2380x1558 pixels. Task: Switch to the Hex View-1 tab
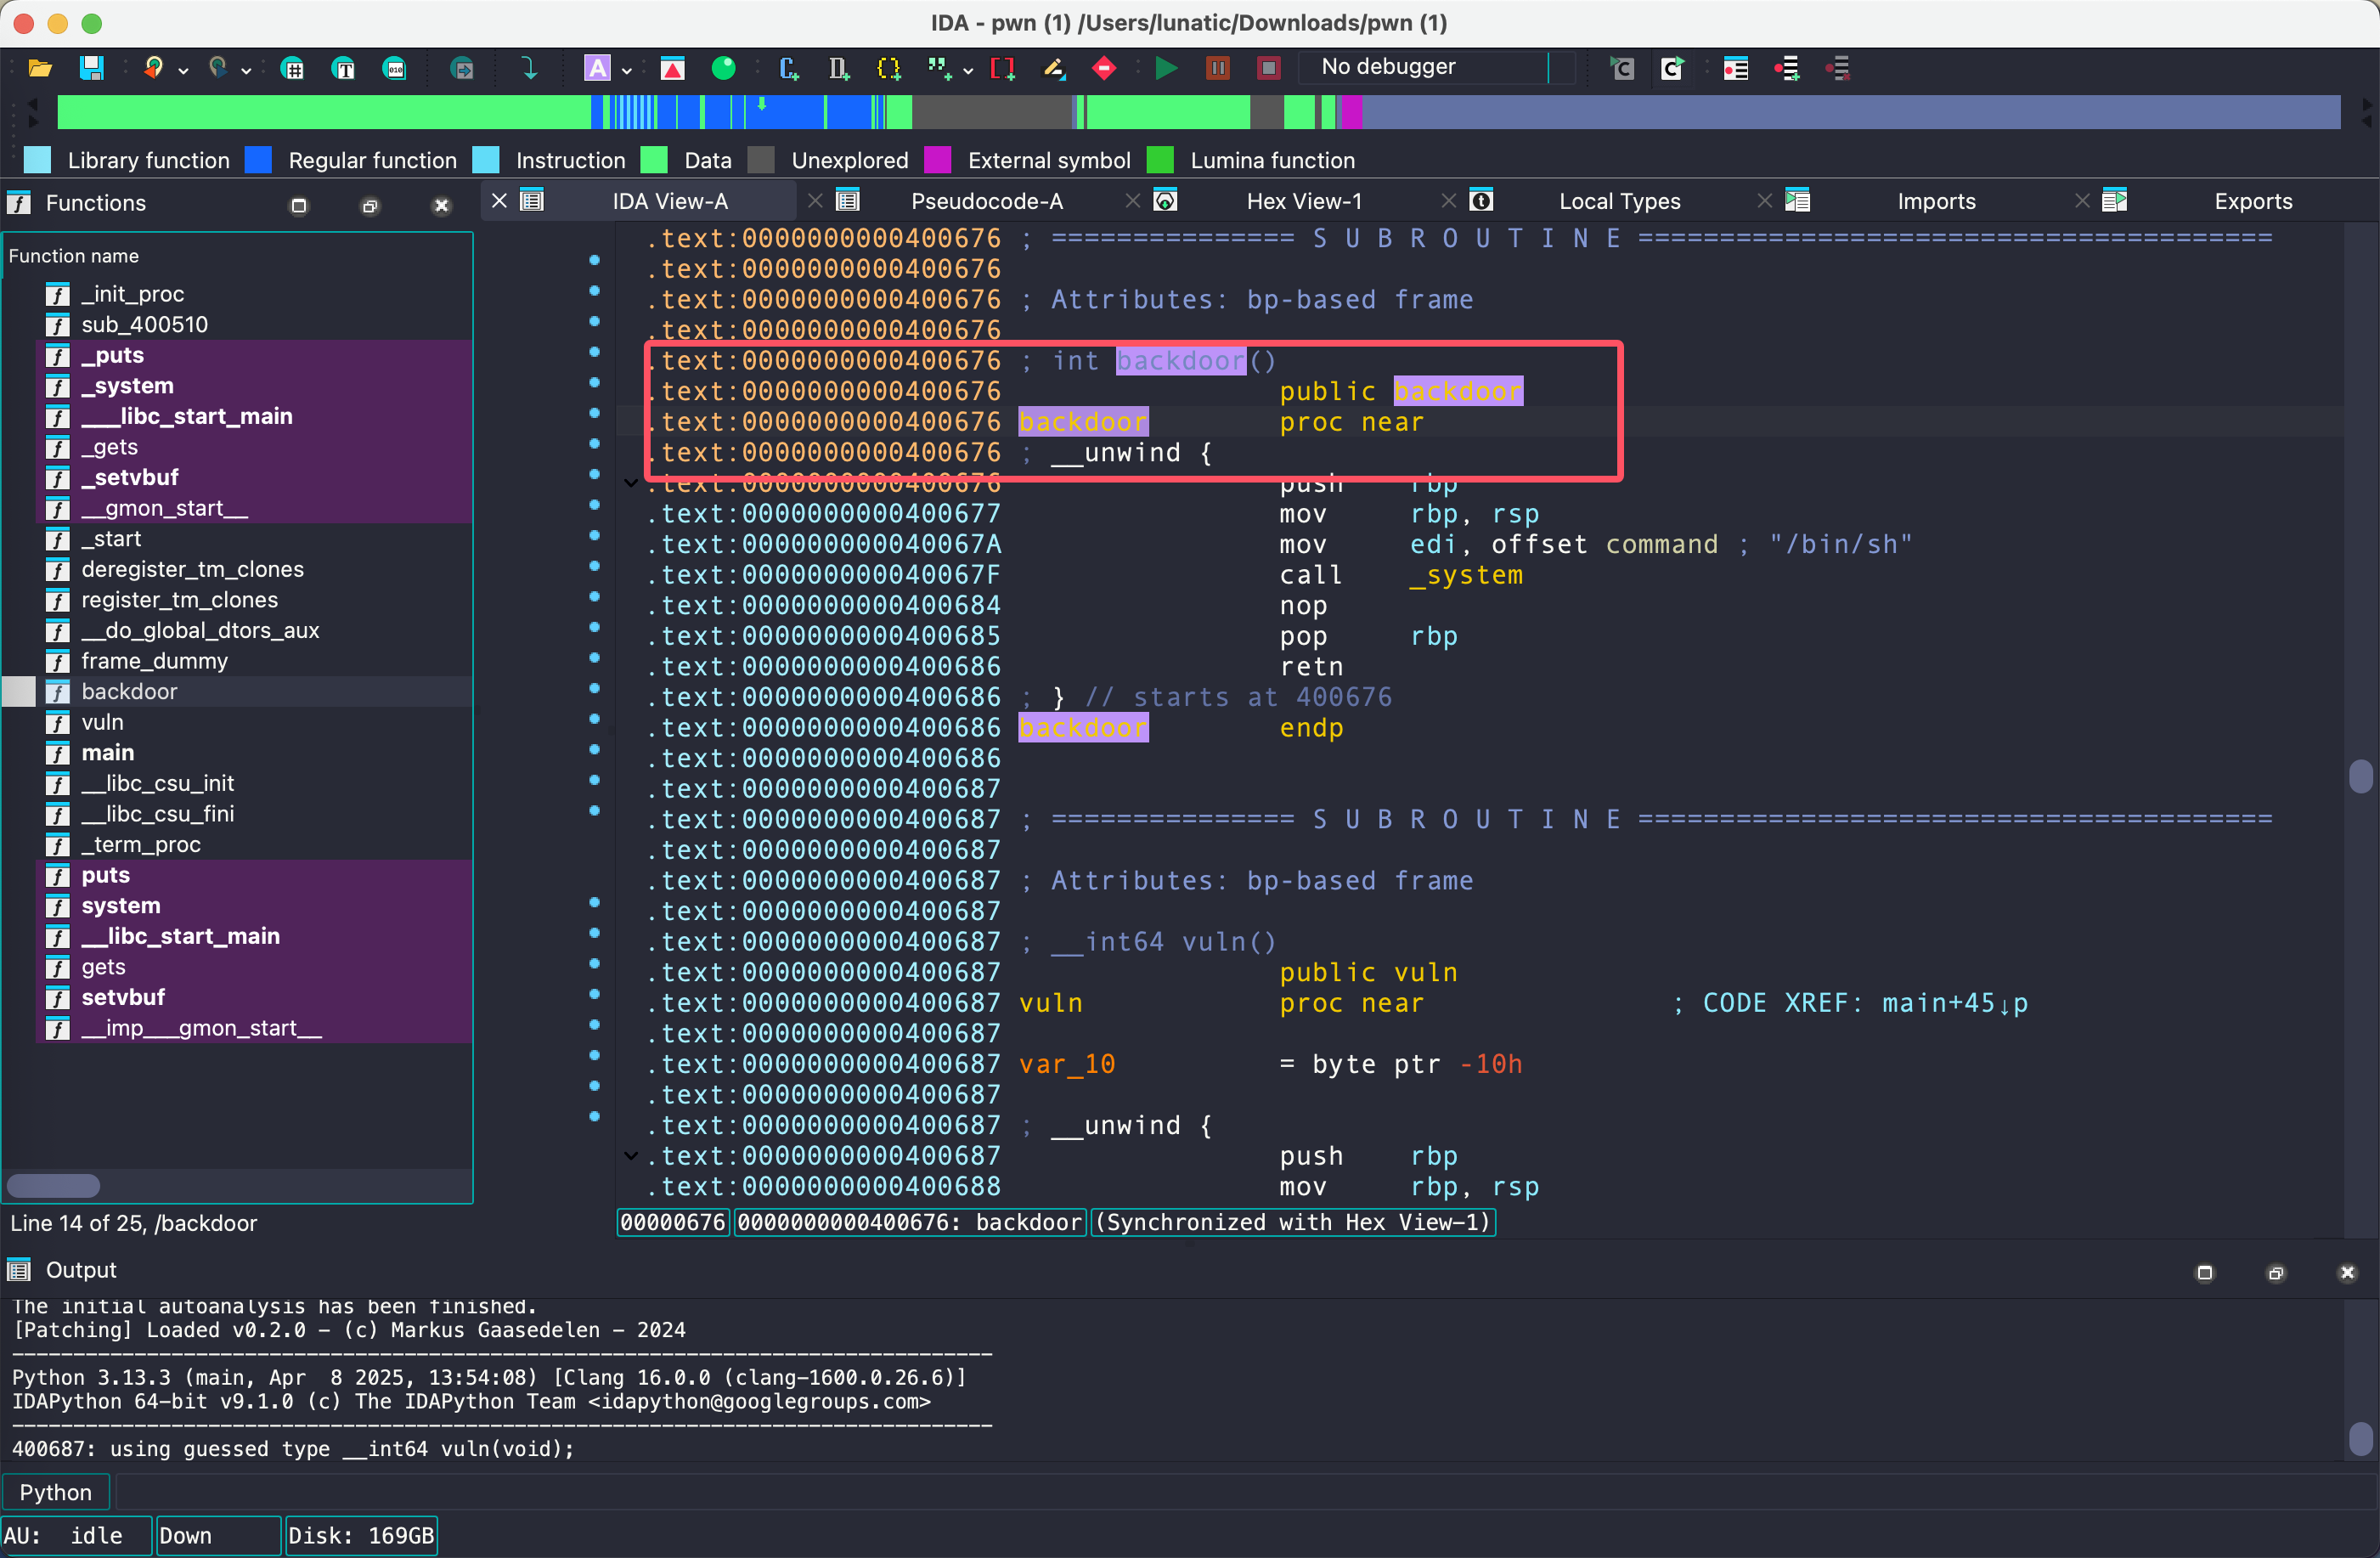point(1303,201)
